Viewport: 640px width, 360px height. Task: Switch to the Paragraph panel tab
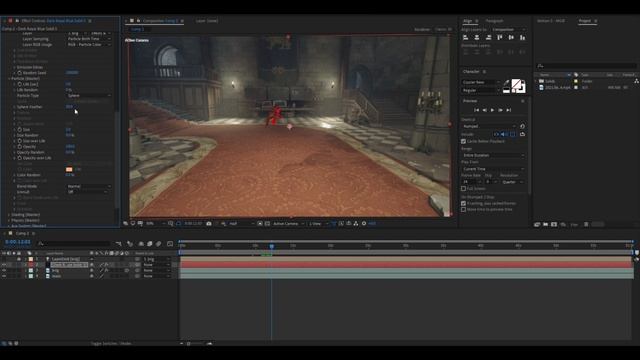[x=494, y=21]
